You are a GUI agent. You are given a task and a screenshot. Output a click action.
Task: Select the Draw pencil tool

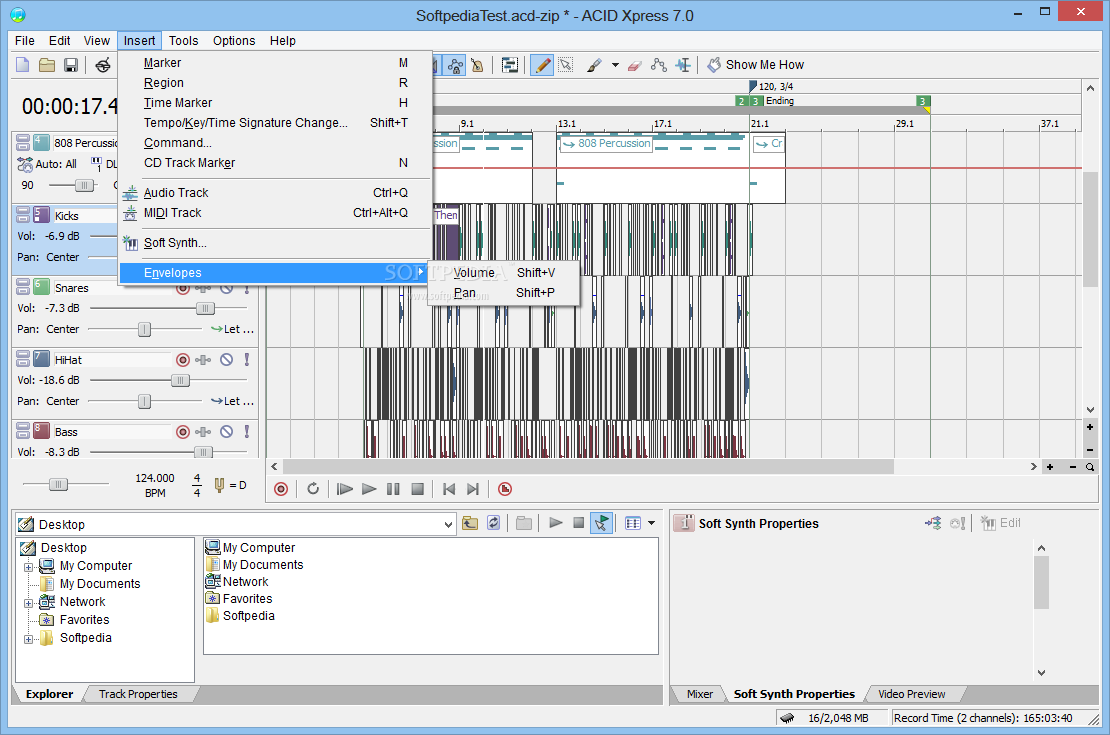click(542, 65)
